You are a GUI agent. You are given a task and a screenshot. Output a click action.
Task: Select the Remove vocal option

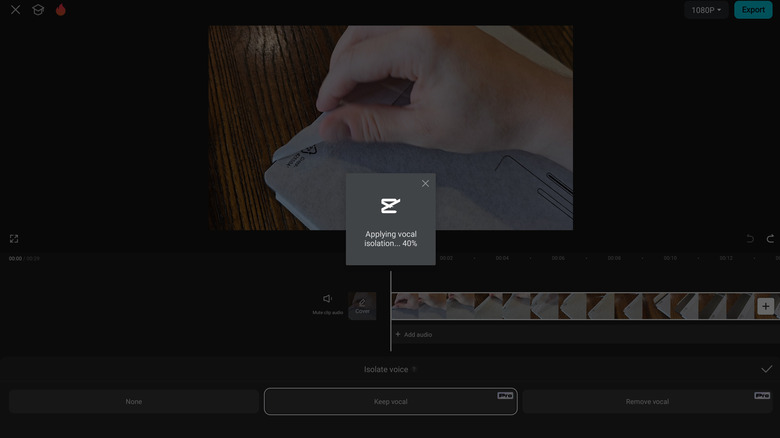point(647,401)
